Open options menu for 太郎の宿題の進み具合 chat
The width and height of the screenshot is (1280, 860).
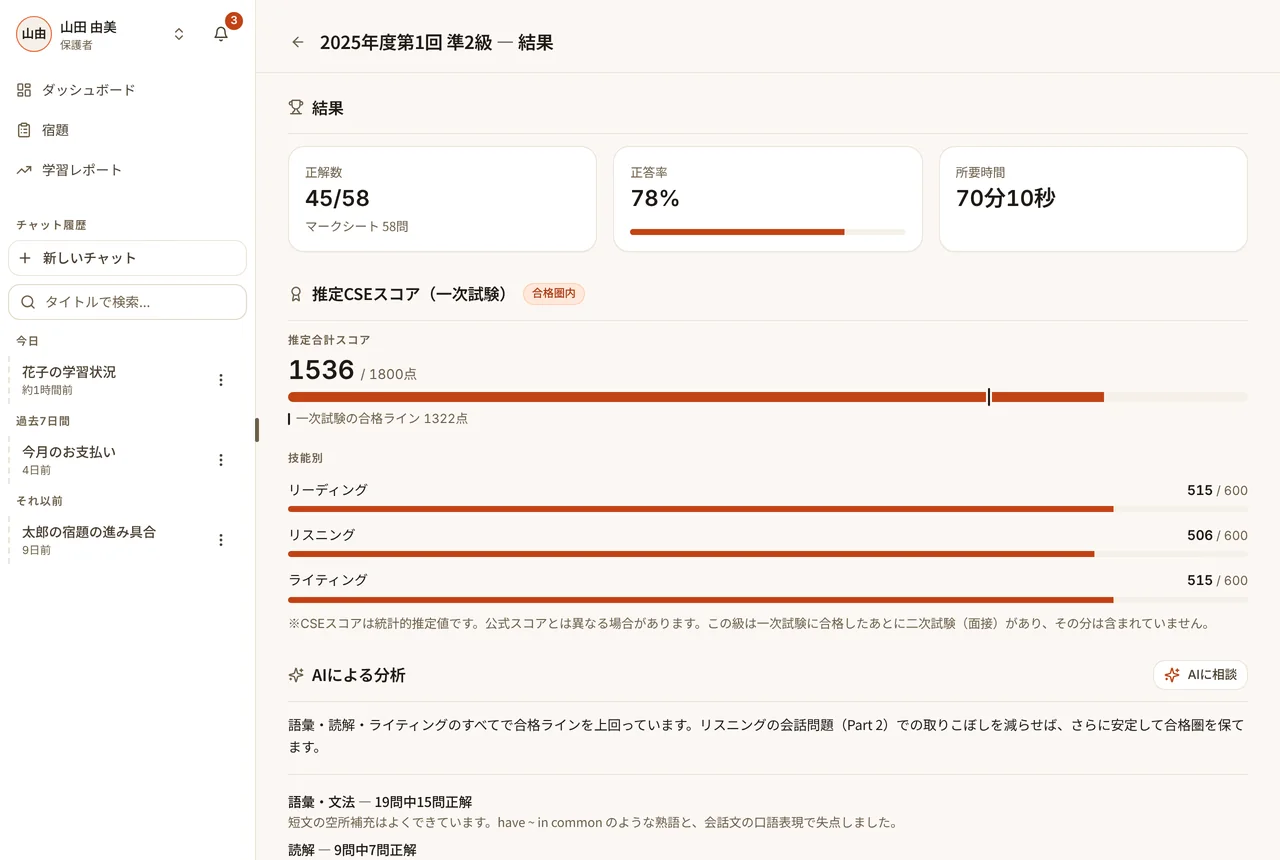[x=221, y=540]
